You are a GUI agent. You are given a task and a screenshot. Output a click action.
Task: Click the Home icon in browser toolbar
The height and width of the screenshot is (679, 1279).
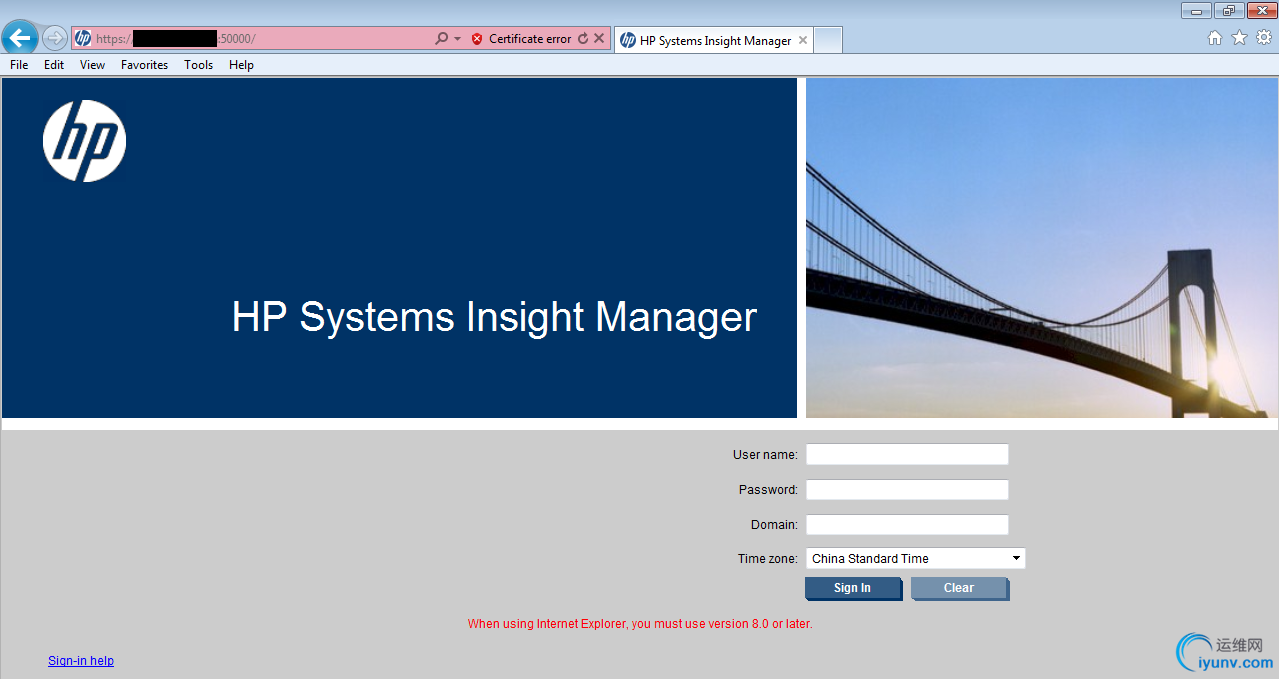tap(1215, 38)
